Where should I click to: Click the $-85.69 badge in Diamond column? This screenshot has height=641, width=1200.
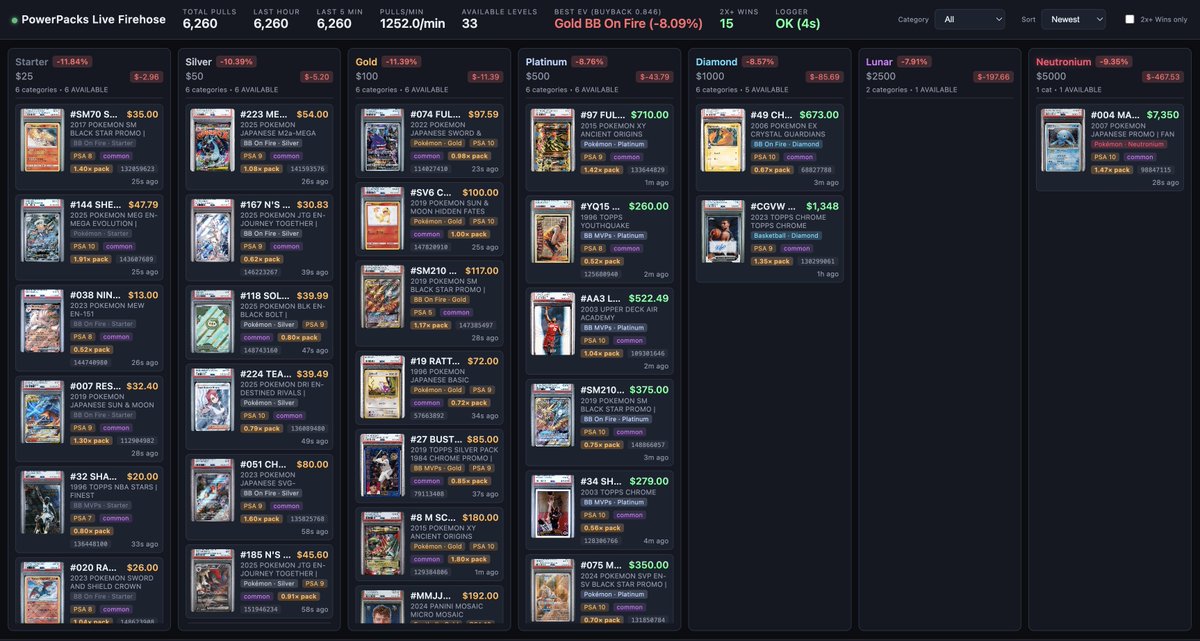point(824,76)
